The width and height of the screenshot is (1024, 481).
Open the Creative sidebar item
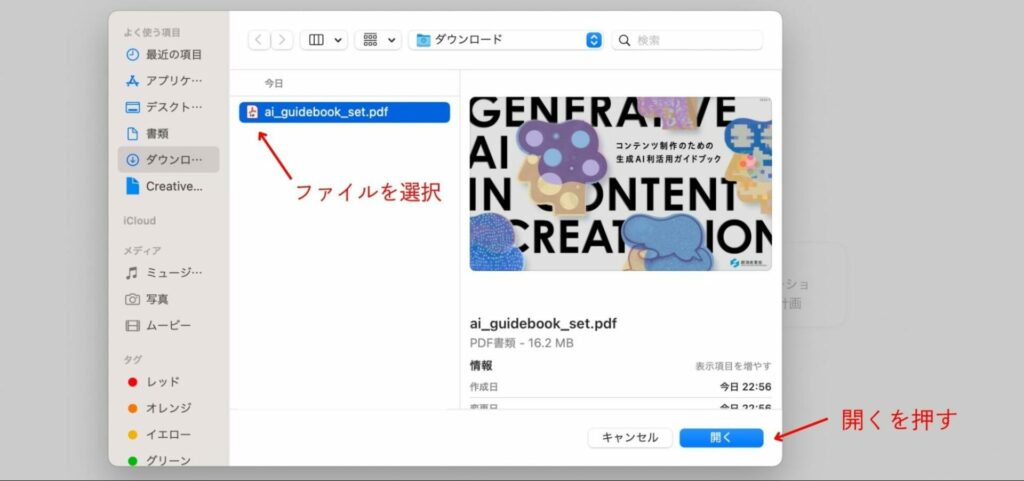[168, 186]
